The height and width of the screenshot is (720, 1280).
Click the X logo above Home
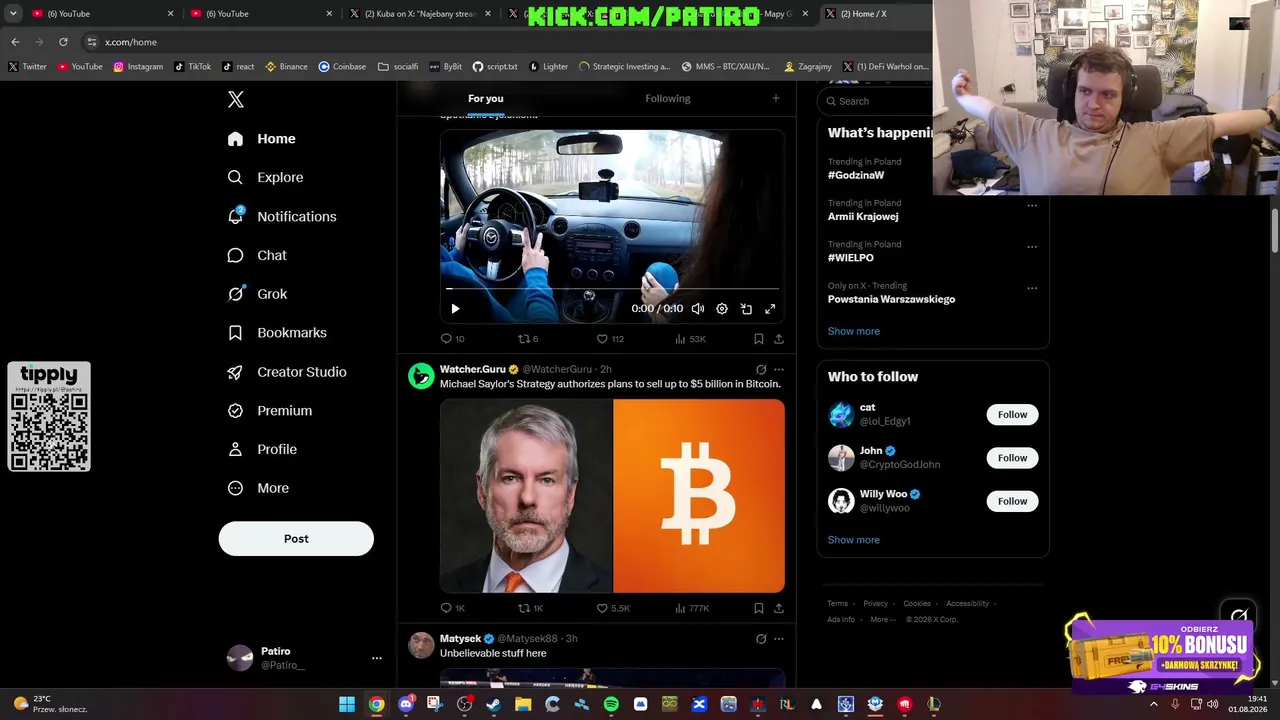(236, 99)
